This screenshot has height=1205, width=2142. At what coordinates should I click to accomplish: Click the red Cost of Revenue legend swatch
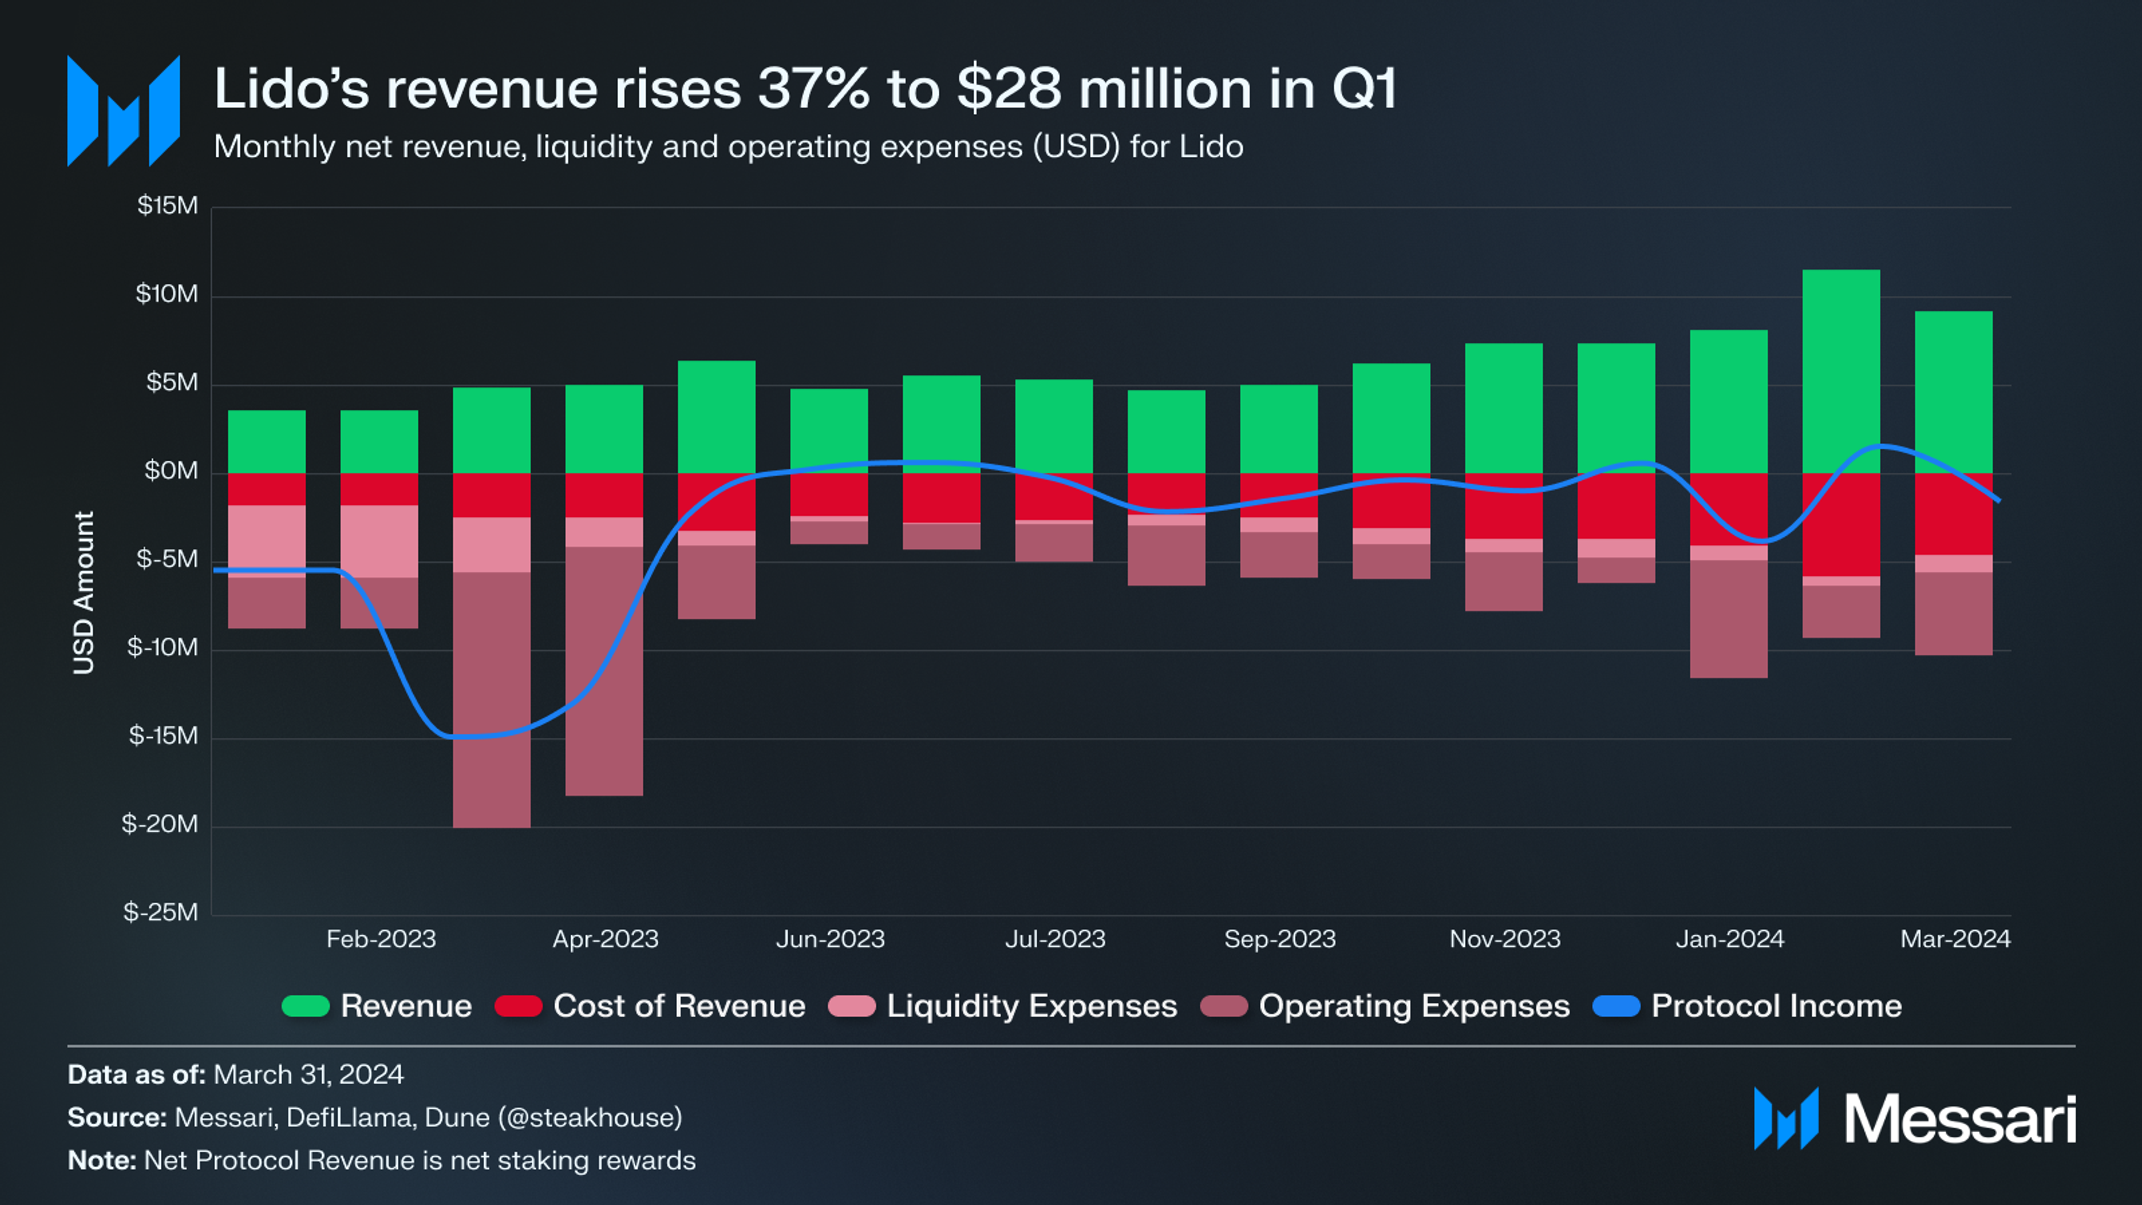coord(518,1006)
